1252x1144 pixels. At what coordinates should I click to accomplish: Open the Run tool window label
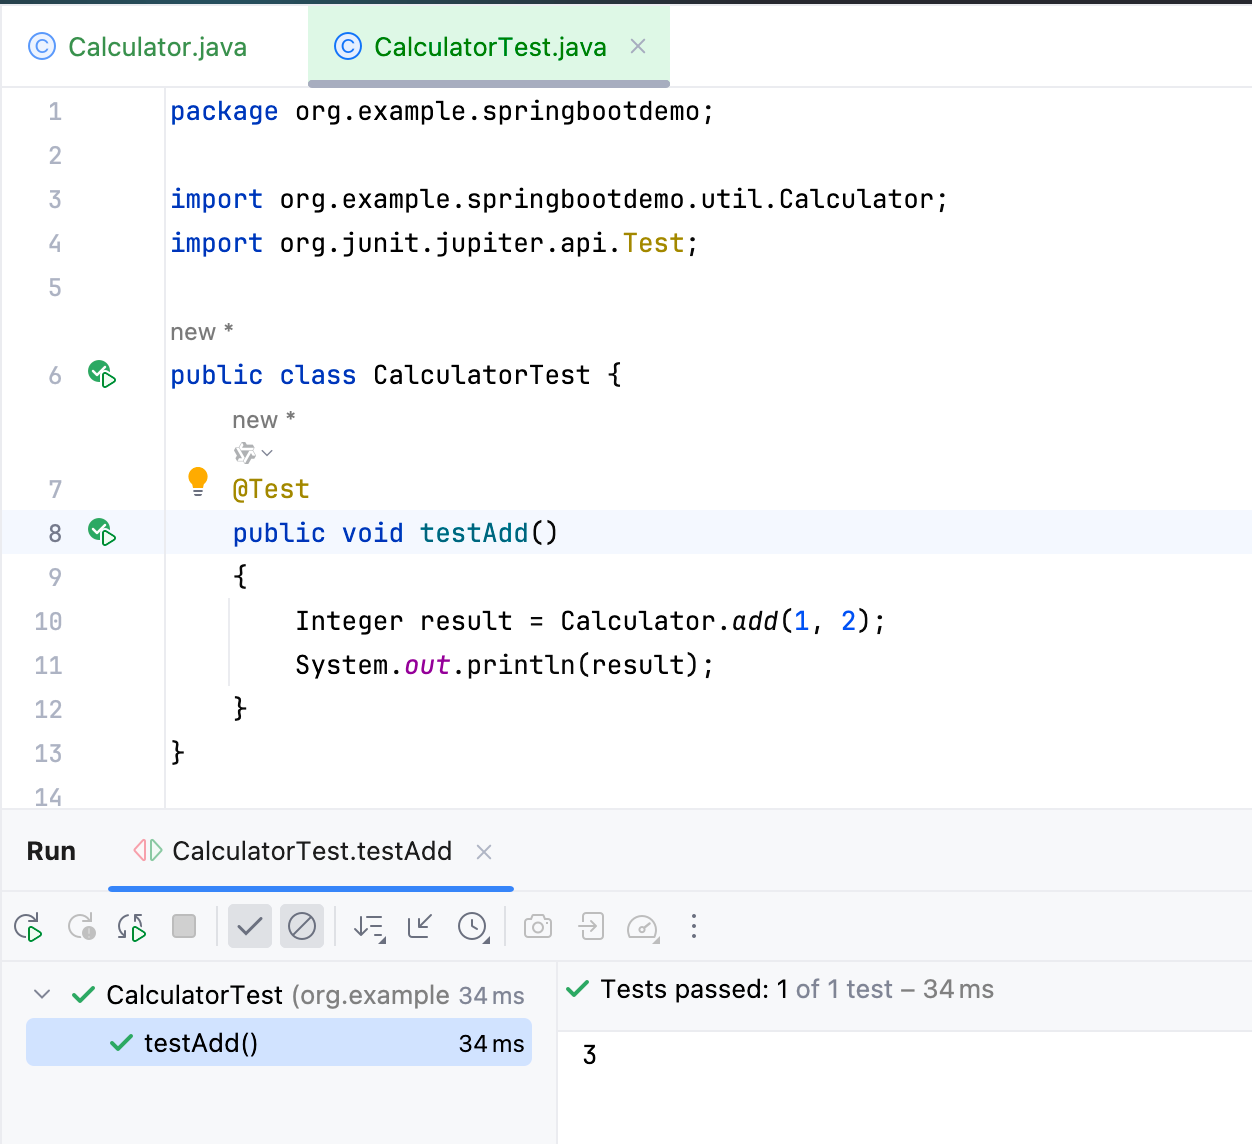51,851
